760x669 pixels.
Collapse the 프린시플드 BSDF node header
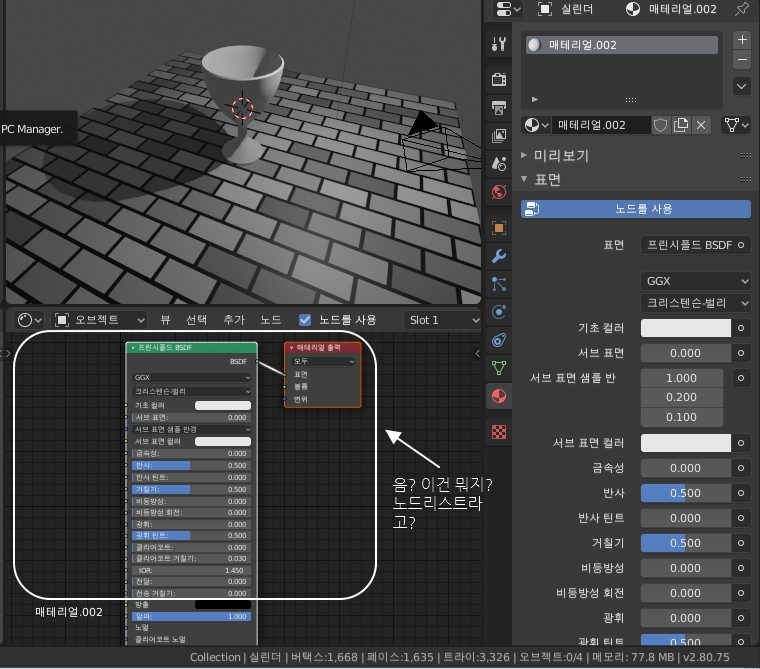tap(133, 348)
